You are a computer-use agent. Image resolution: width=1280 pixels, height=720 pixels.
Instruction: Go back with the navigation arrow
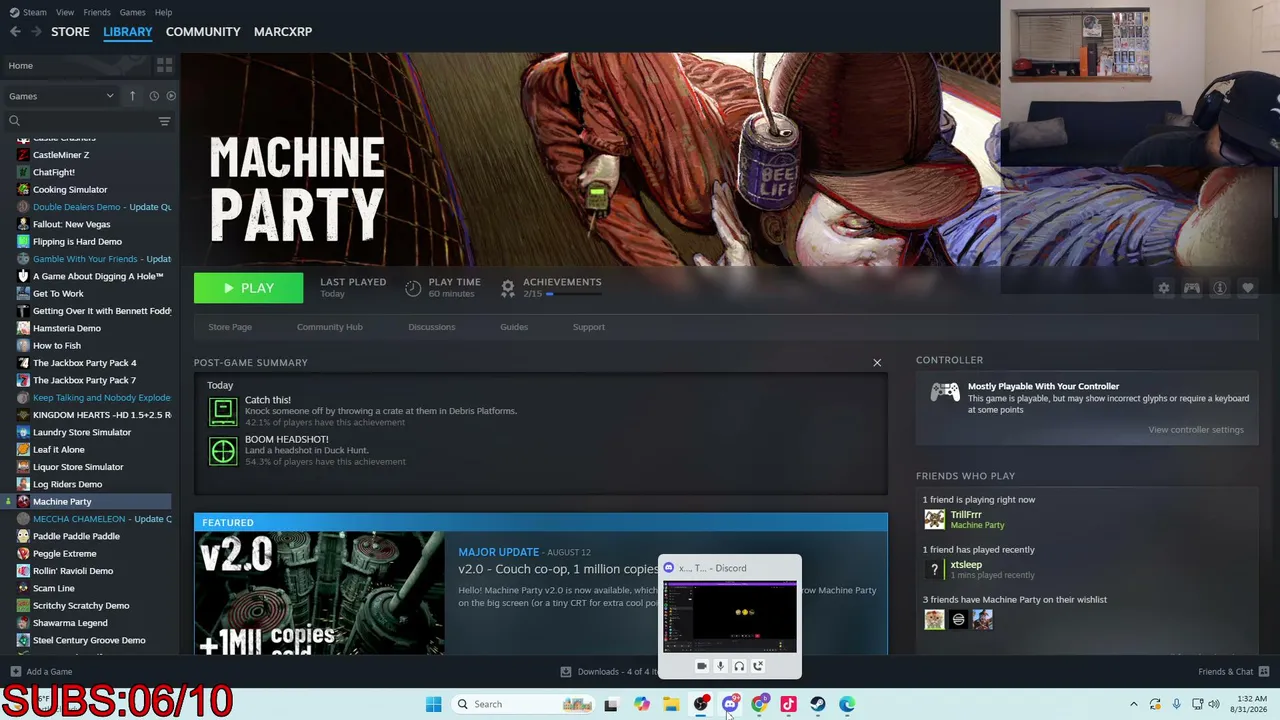click(x=15, y=32)
